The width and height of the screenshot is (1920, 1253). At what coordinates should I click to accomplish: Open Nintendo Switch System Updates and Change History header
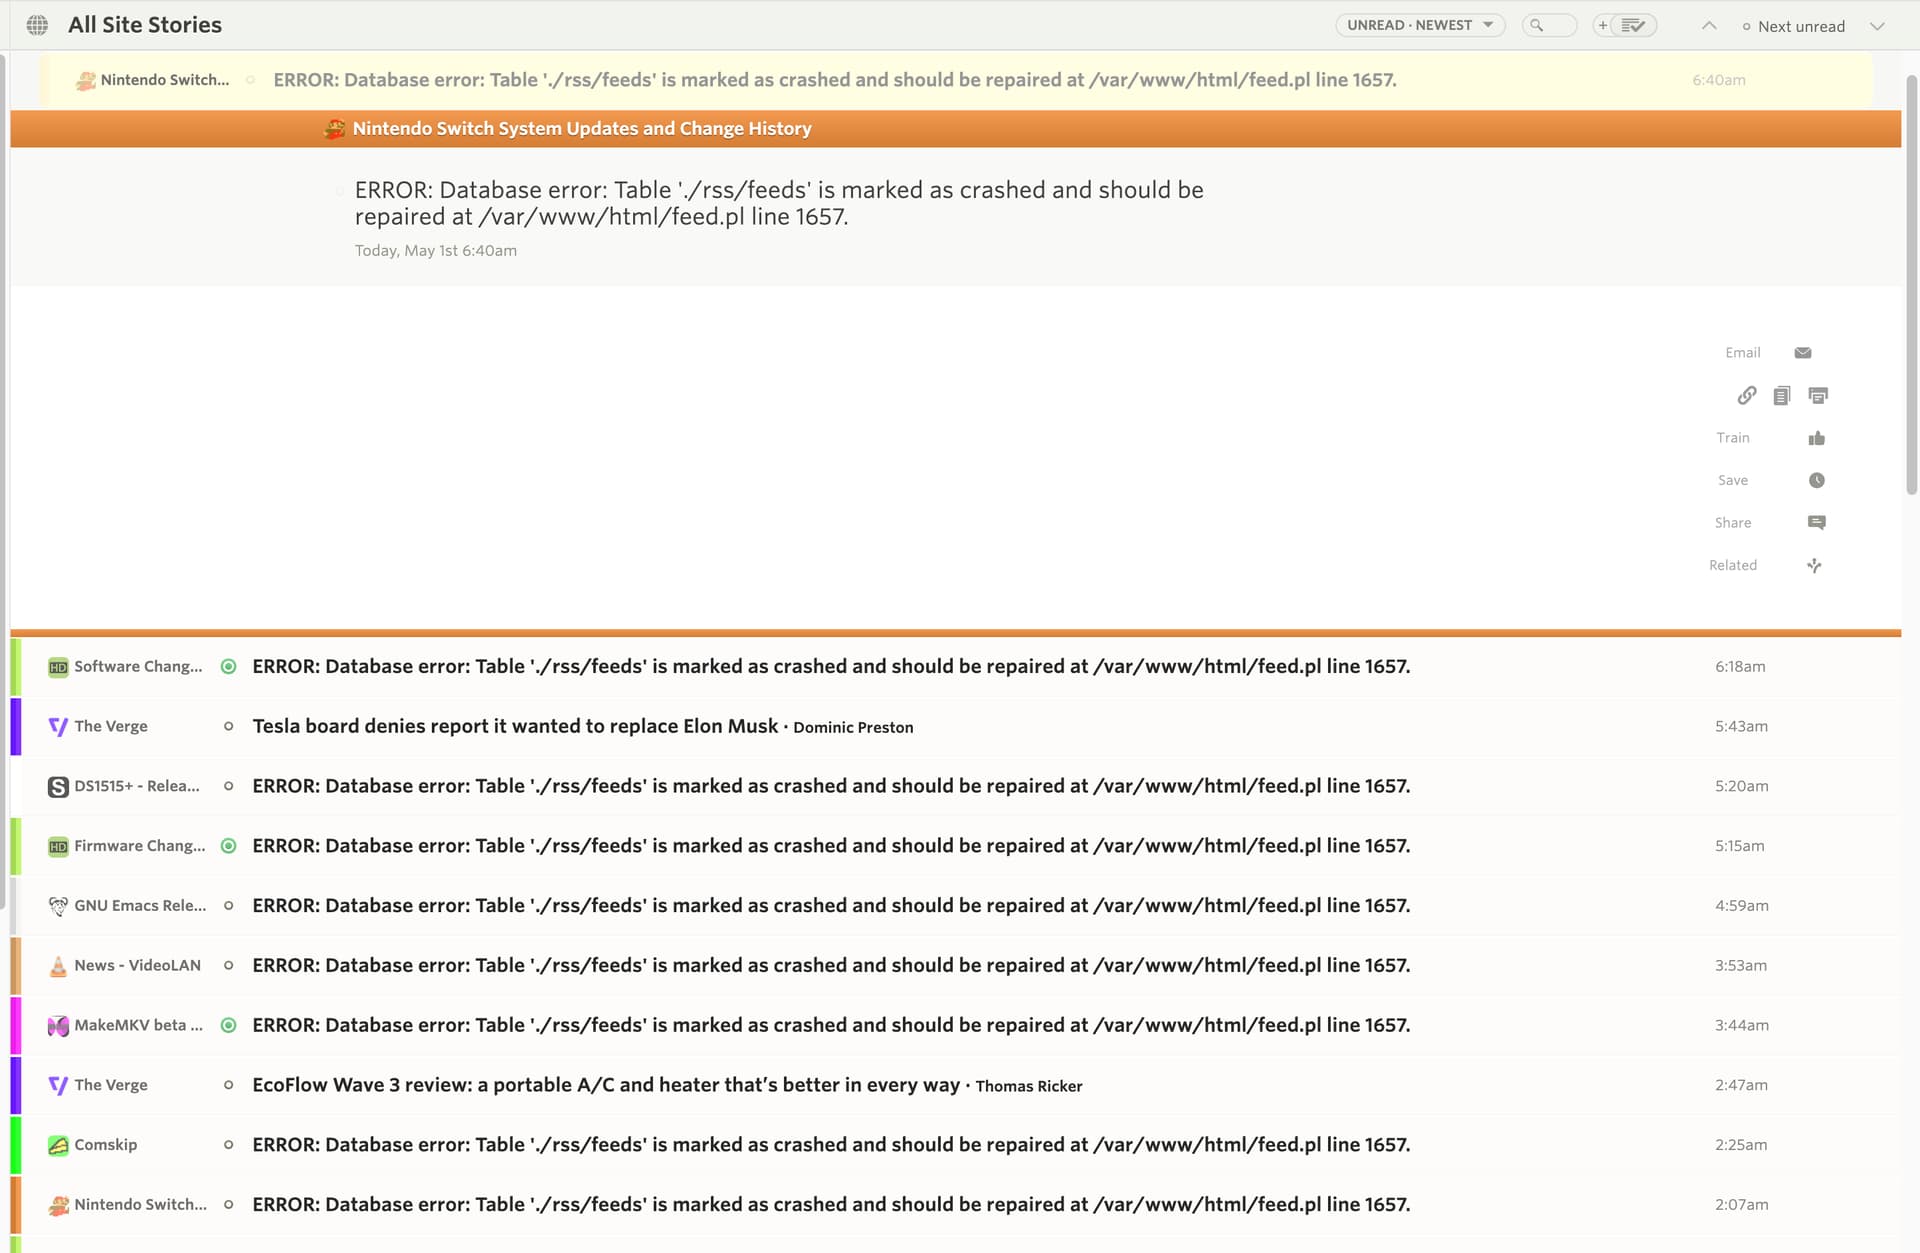(x=955, y=129)
